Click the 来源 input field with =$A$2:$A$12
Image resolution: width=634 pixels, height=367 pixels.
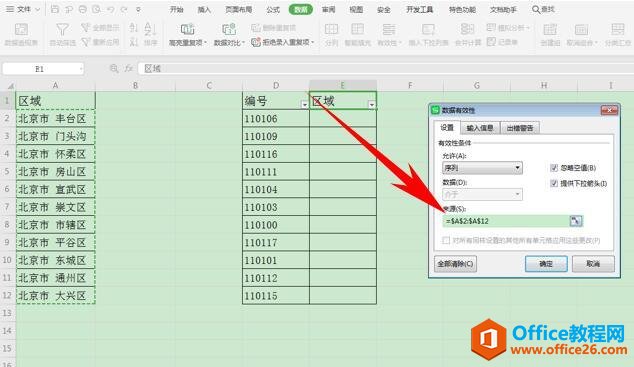[506, 221]
